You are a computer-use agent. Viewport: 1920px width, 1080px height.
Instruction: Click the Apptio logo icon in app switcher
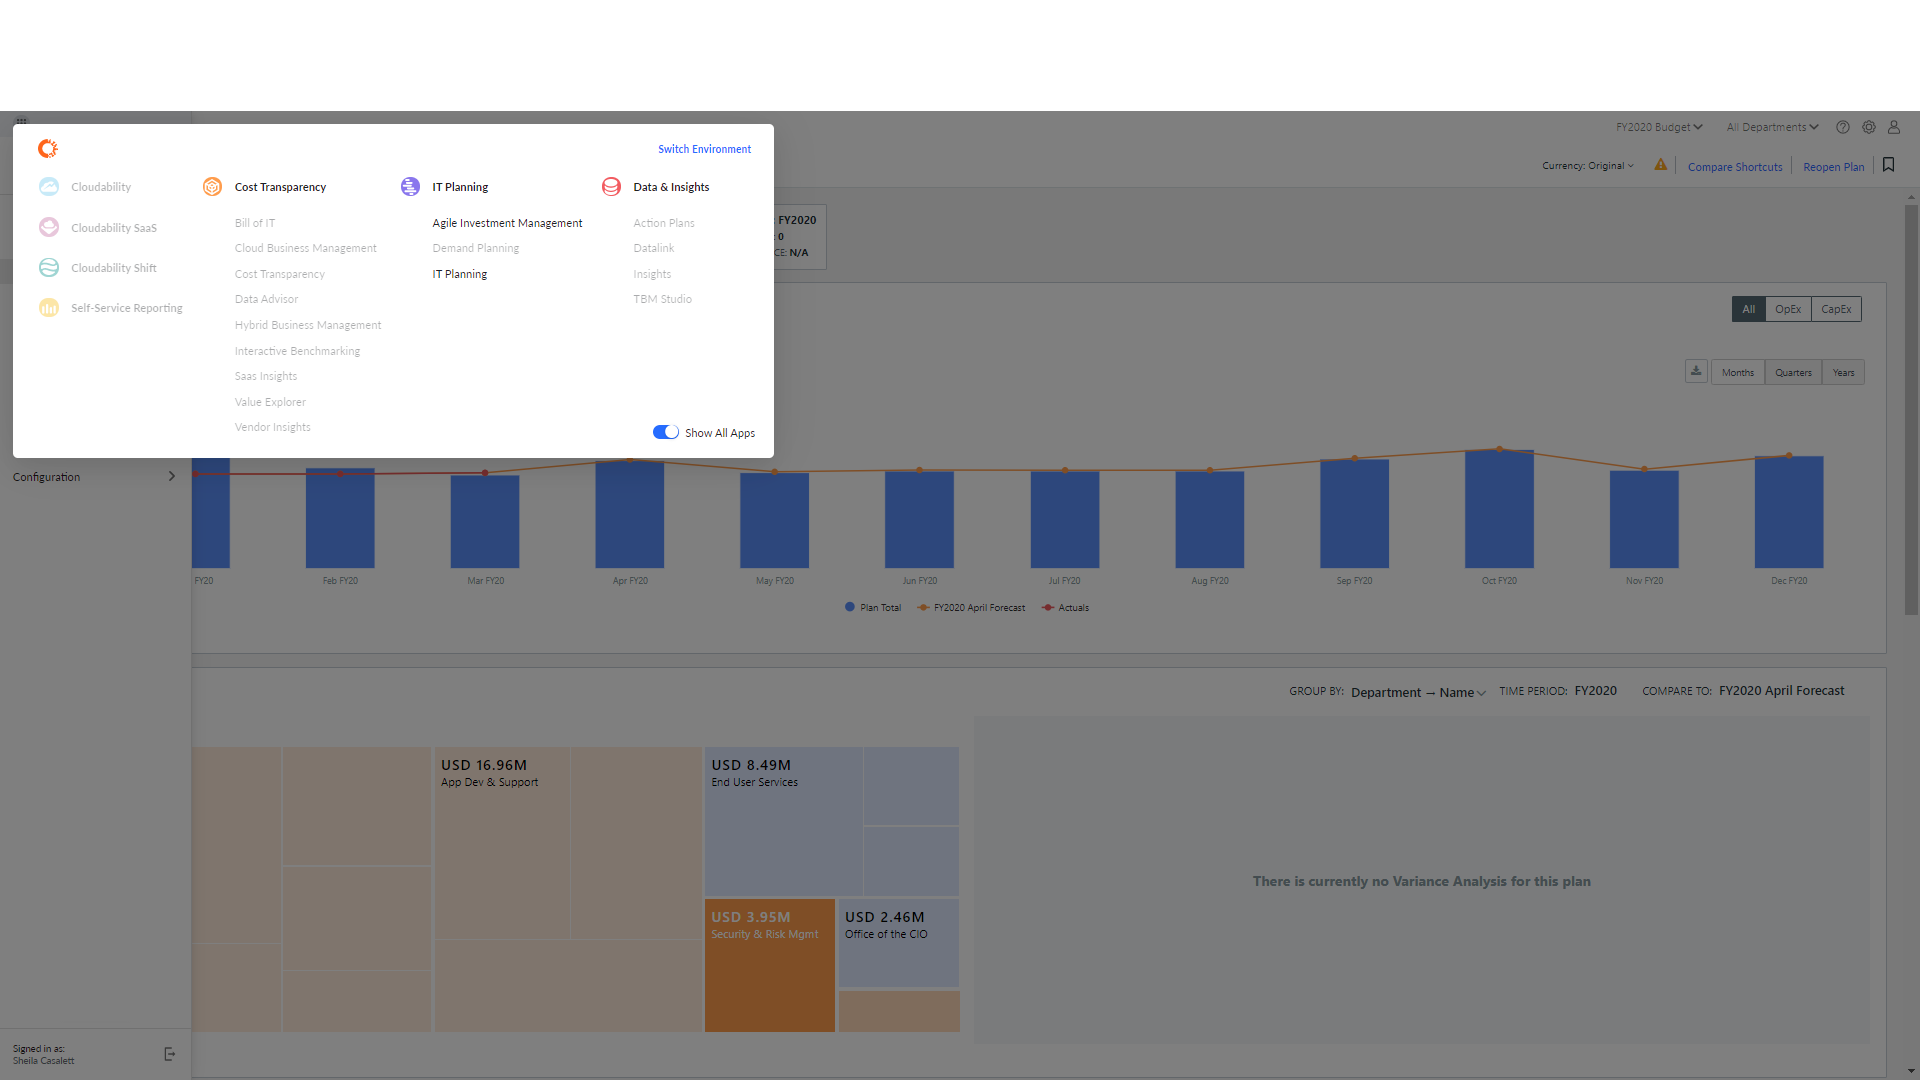tap(47, 149)
